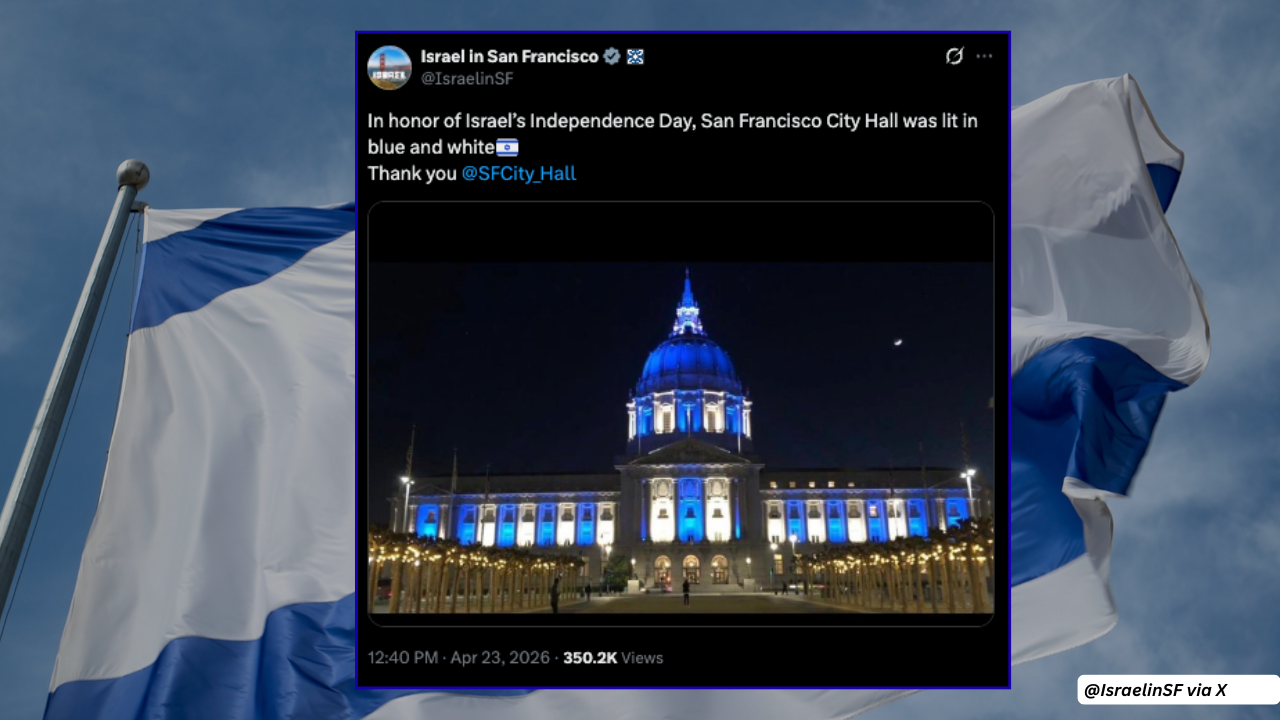Viewport: 1280px width, 720px height.
Task: Open the @SFCity_Hall mention link
Action: coord(518,173)
